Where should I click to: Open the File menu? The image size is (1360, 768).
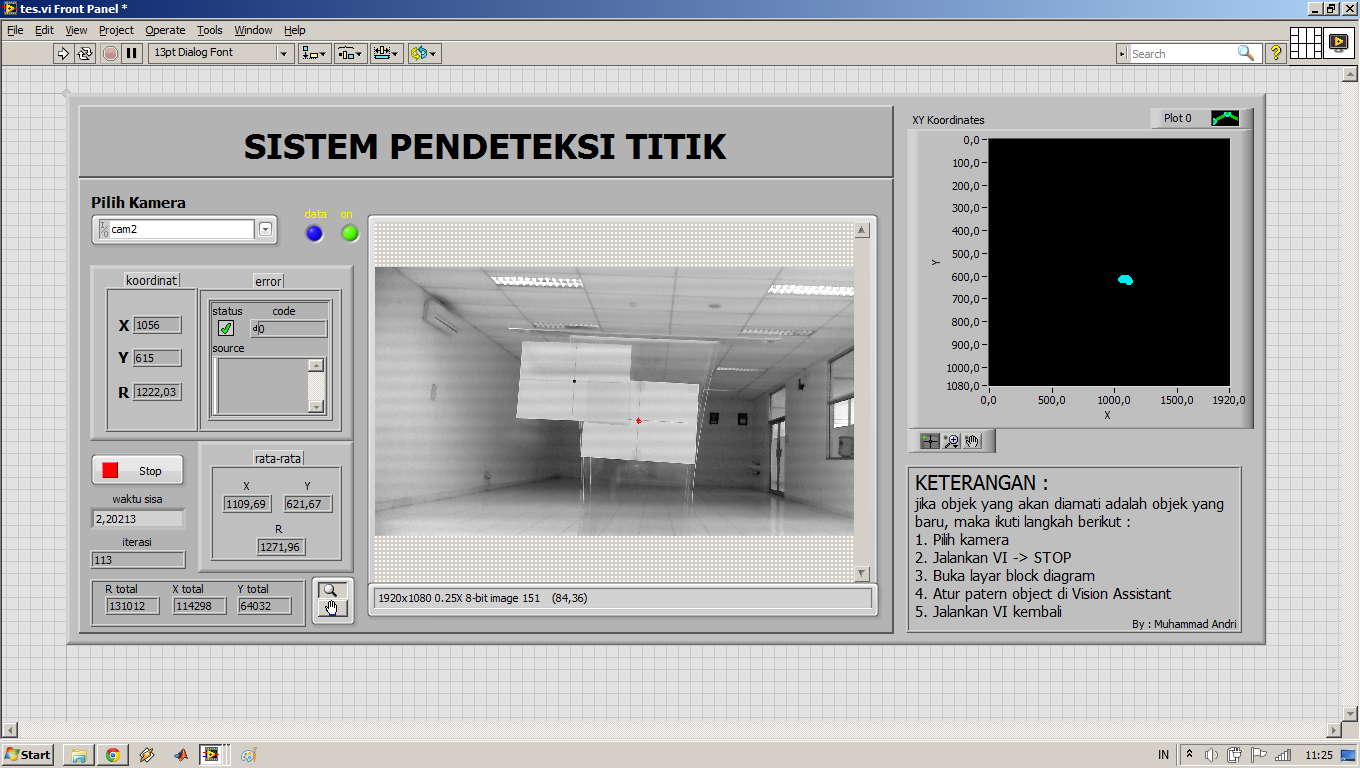tap(15, 30)
